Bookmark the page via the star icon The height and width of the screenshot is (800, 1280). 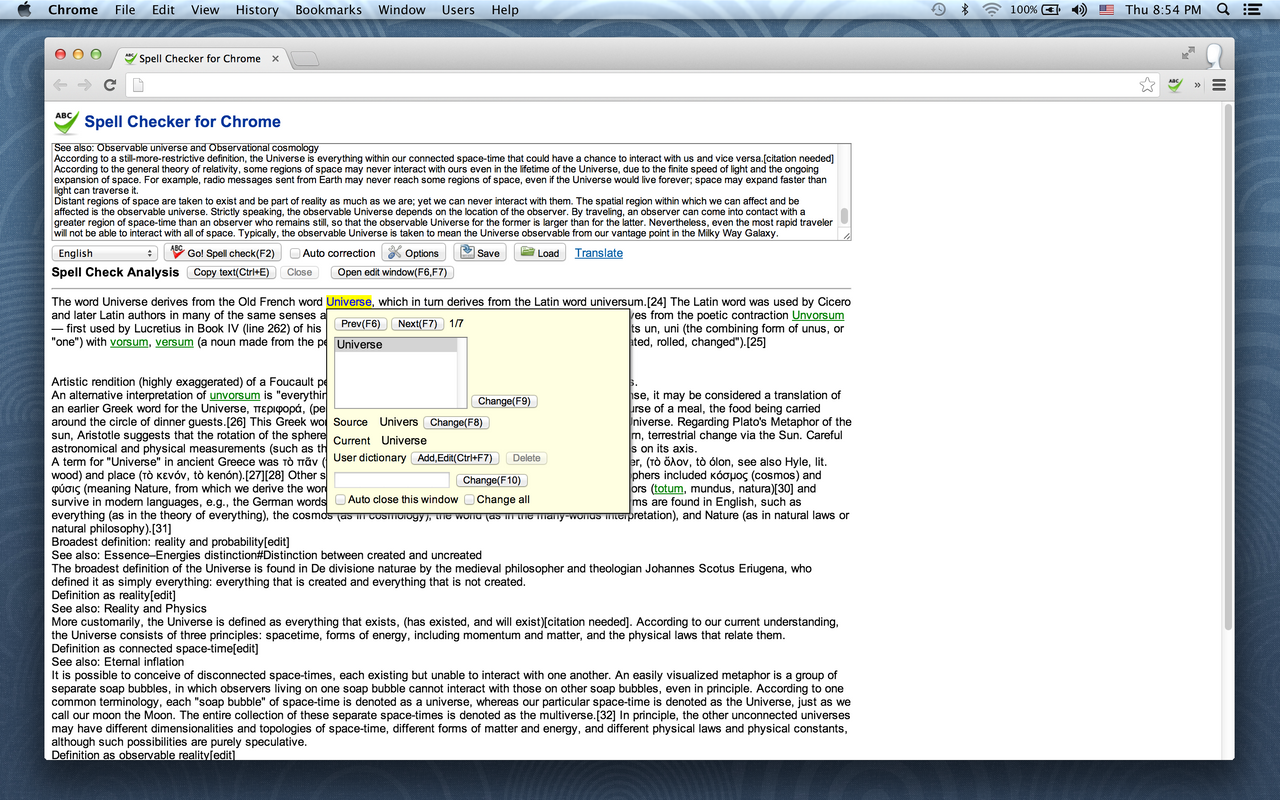point(1146,85)
